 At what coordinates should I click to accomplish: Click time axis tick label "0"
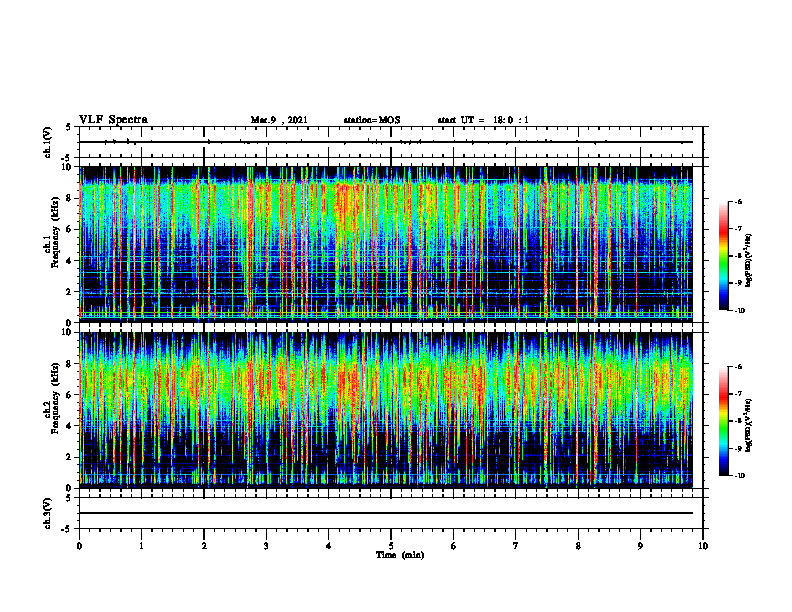point(79,546)
